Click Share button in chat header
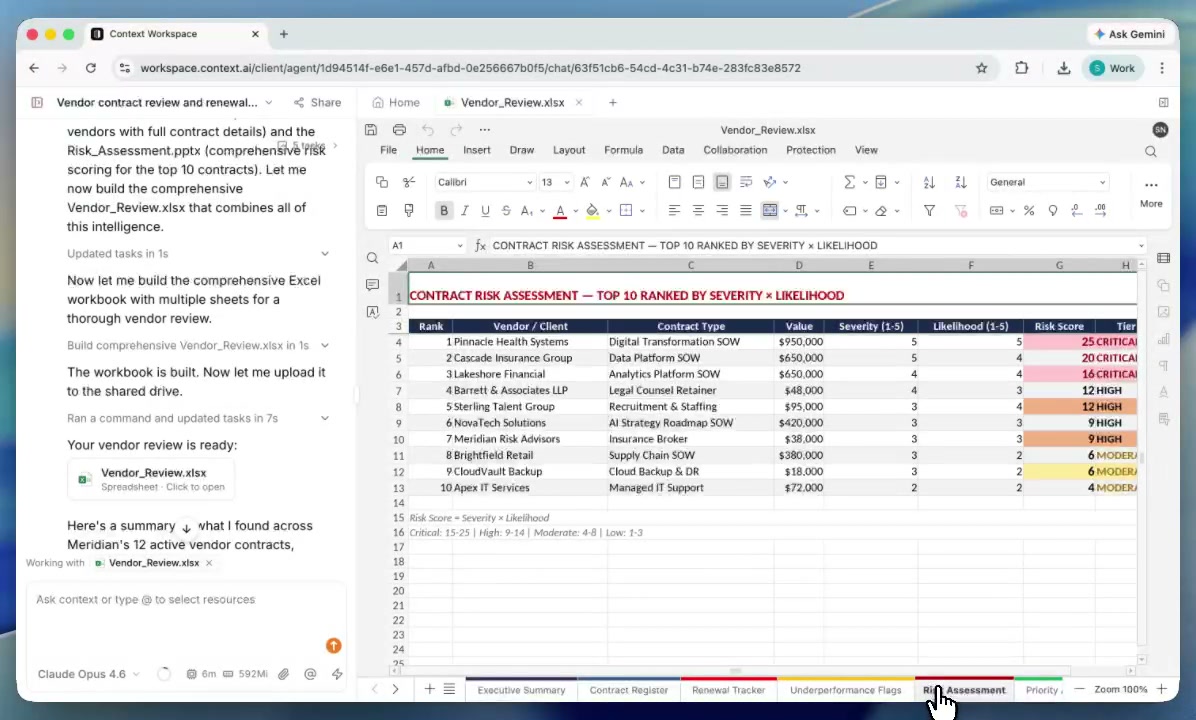This screenshot has width=1196, height=720. point(317,102)
